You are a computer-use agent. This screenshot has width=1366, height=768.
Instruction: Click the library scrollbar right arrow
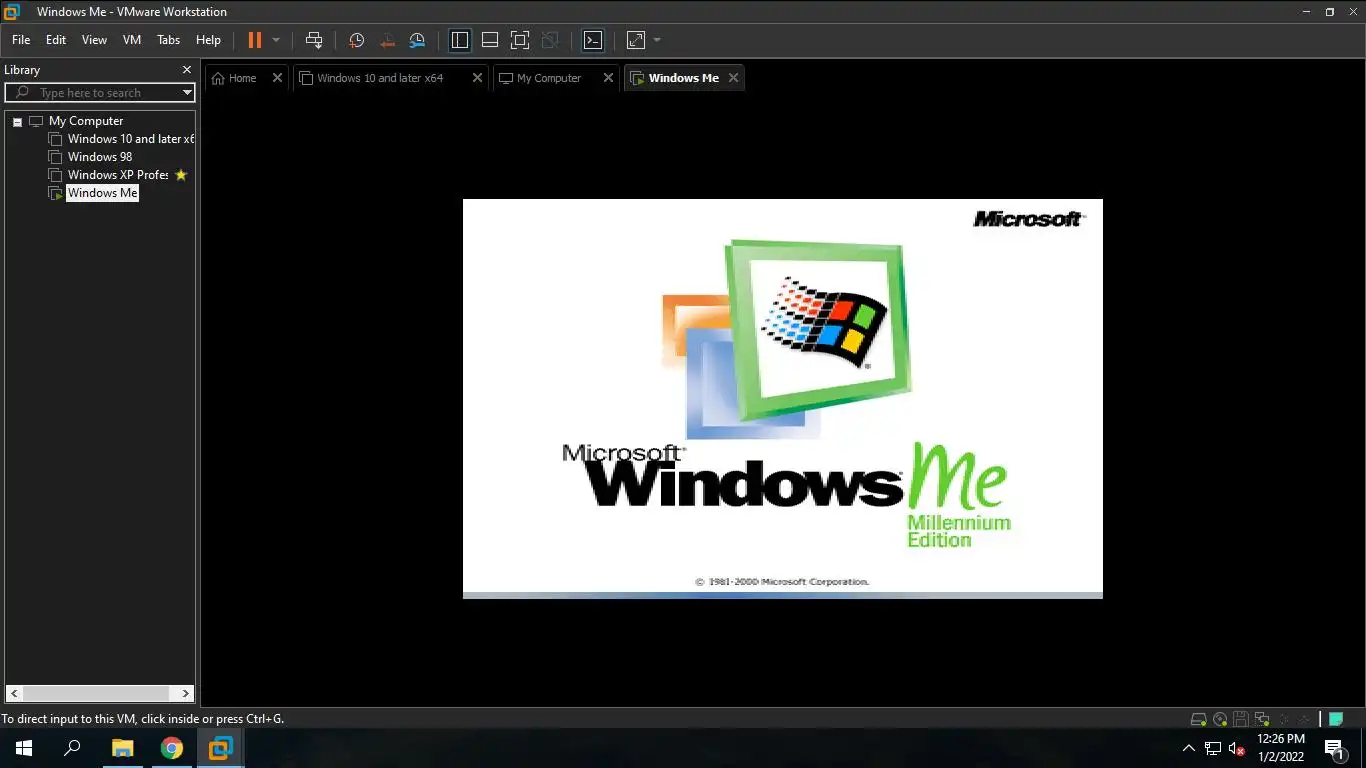click(186, 693)
